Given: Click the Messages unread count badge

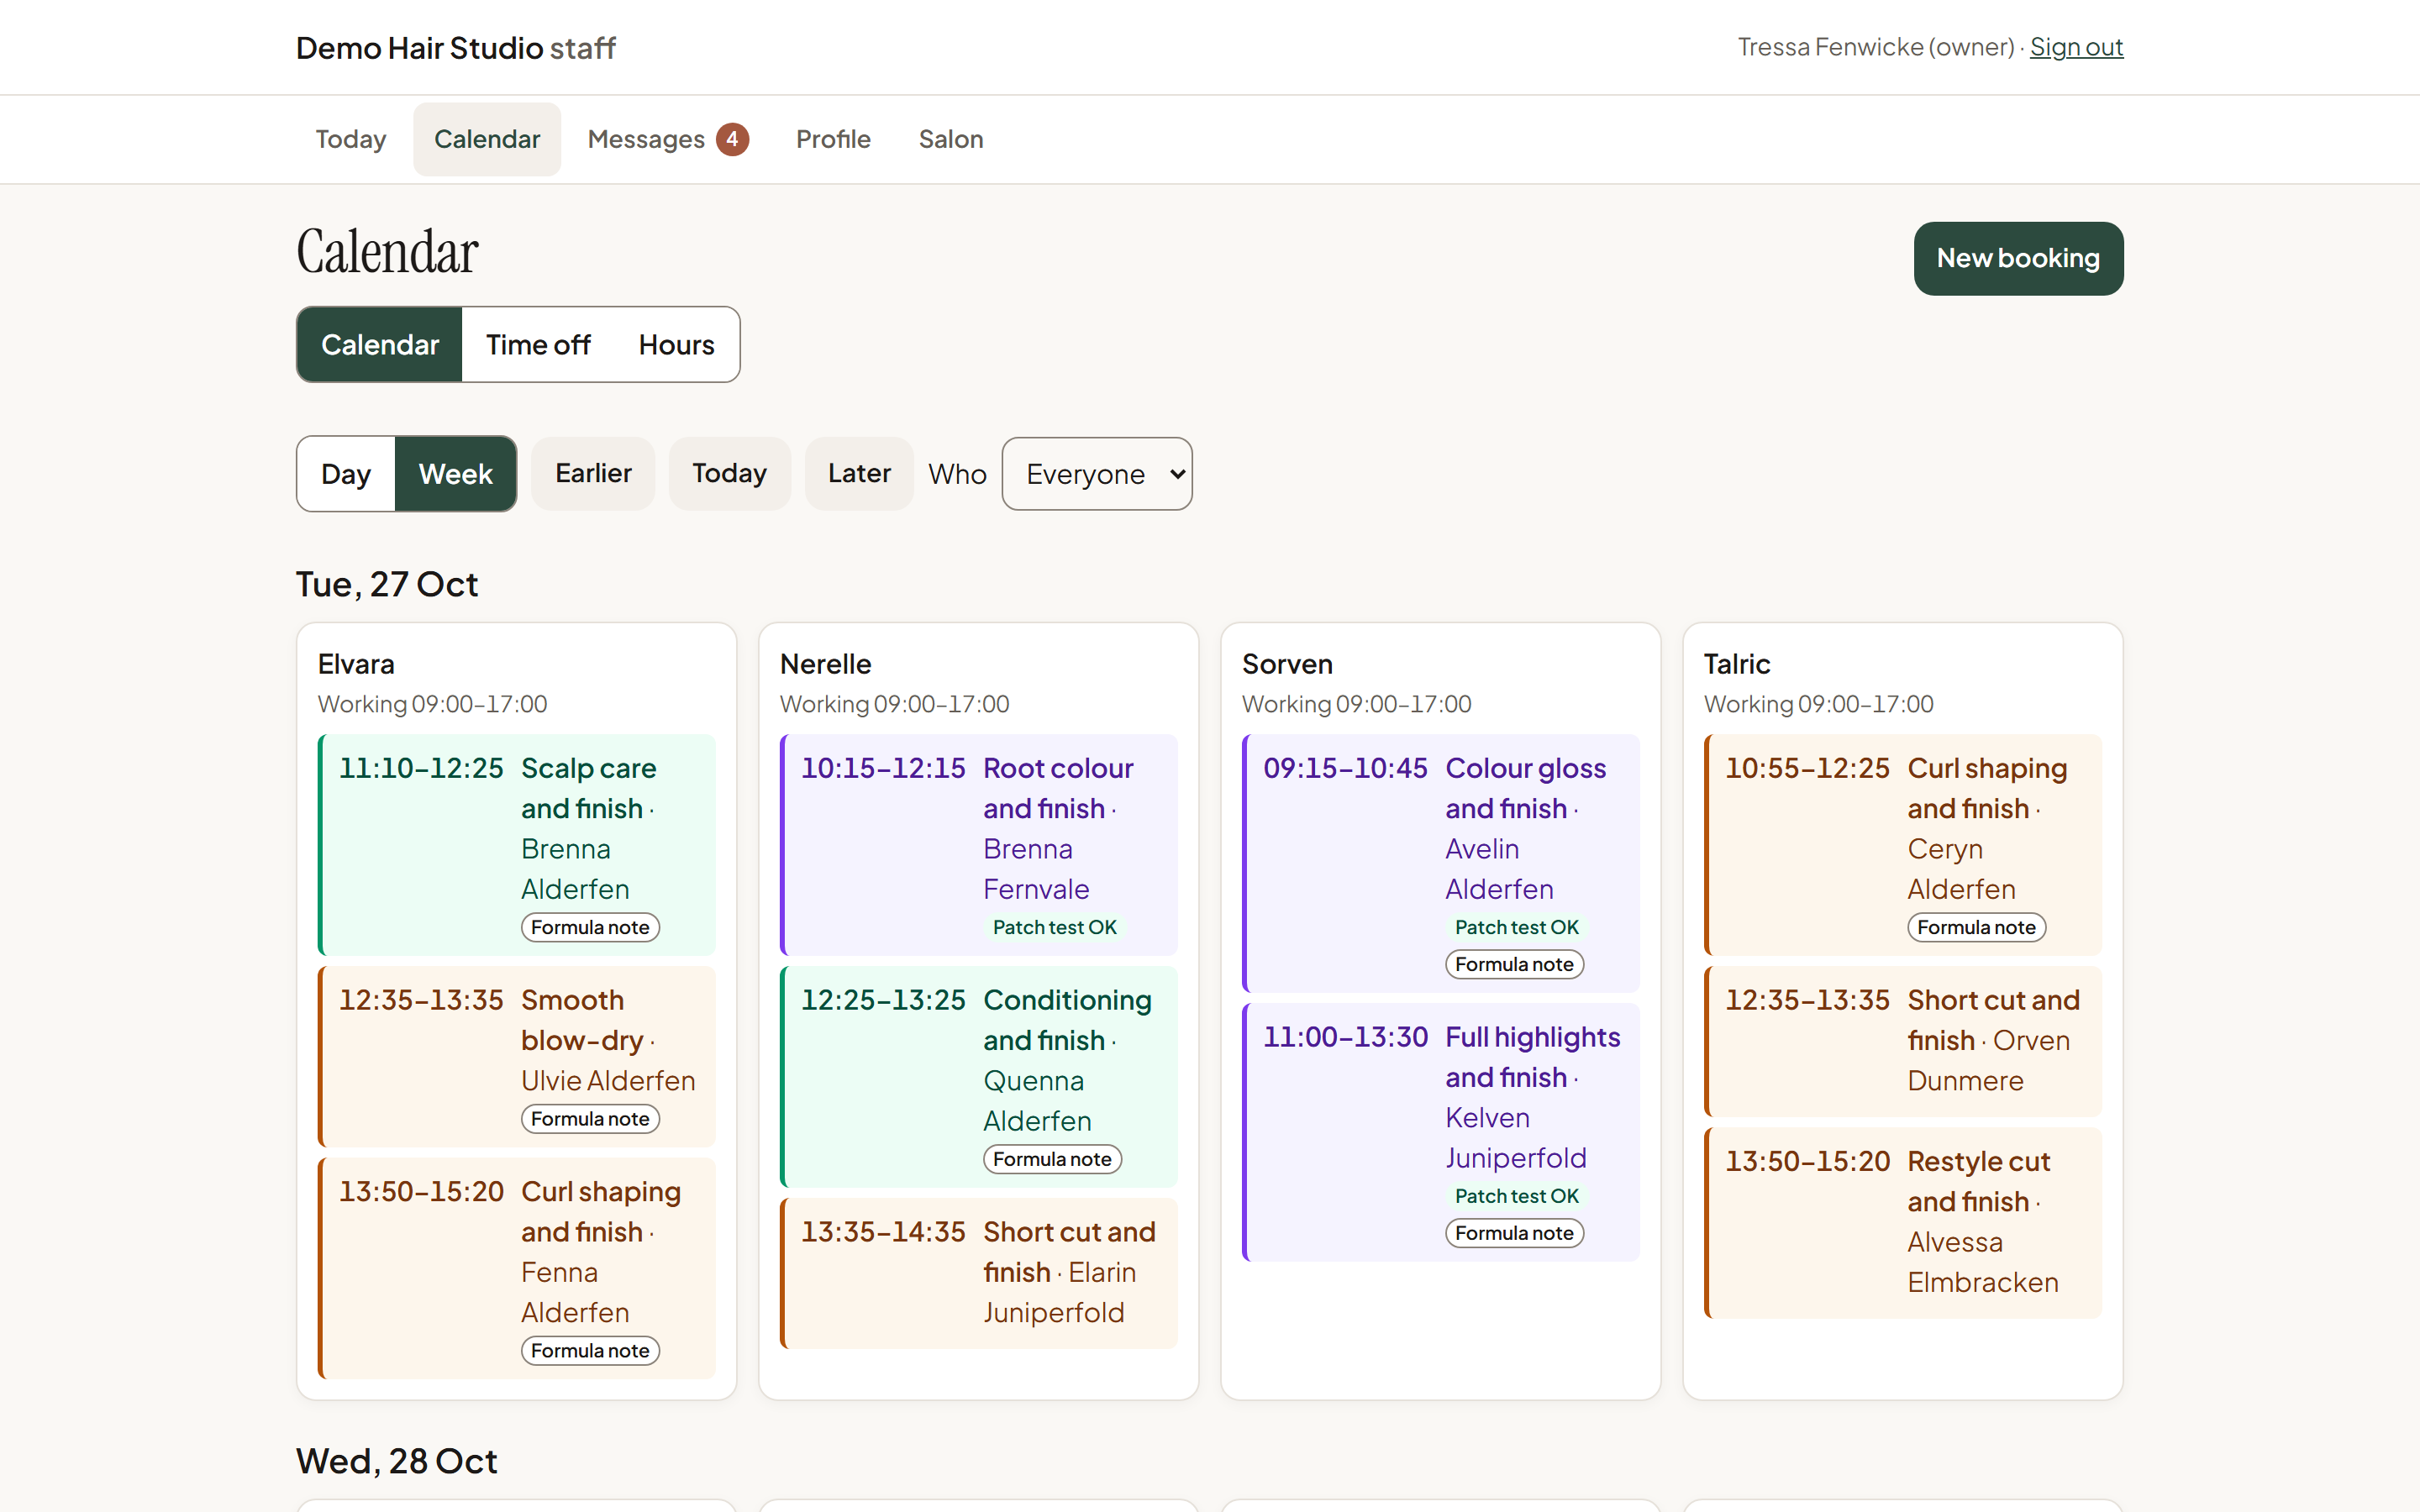Looking at the screenshot, I should tap(732, 139).
